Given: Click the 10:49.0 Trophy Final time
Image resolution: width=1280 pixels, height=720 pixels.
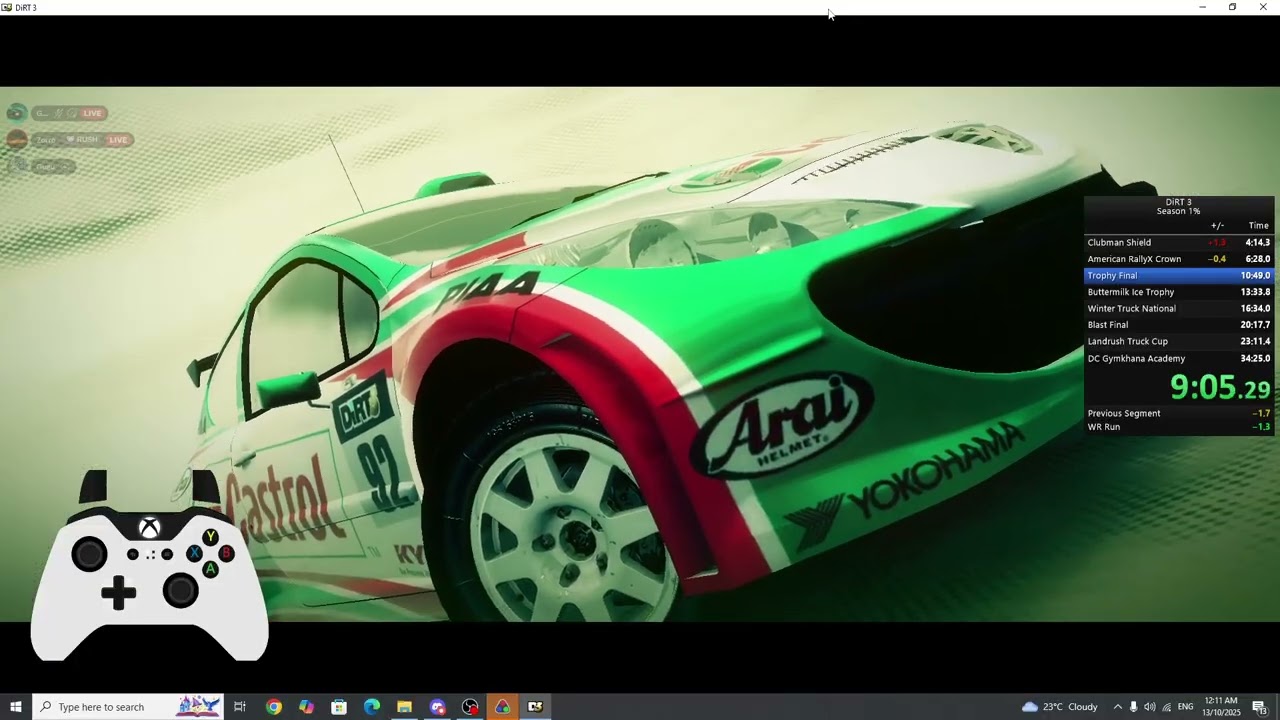Looking at the screenshot, I should click(1255, 275).
